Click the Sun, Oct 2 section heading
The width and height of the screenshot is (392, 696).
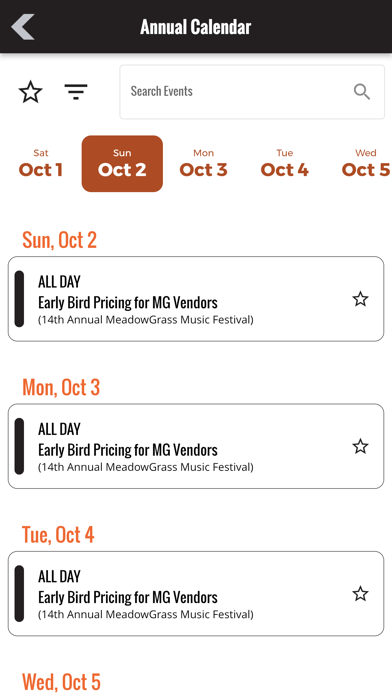click(59, 240)
